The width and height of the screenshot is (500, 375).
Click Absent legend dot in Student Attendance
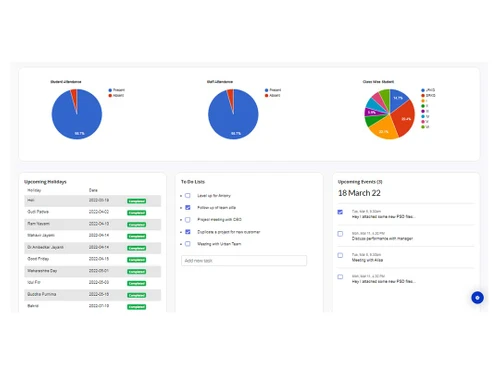pyautogui.click(x=110, y=95)
